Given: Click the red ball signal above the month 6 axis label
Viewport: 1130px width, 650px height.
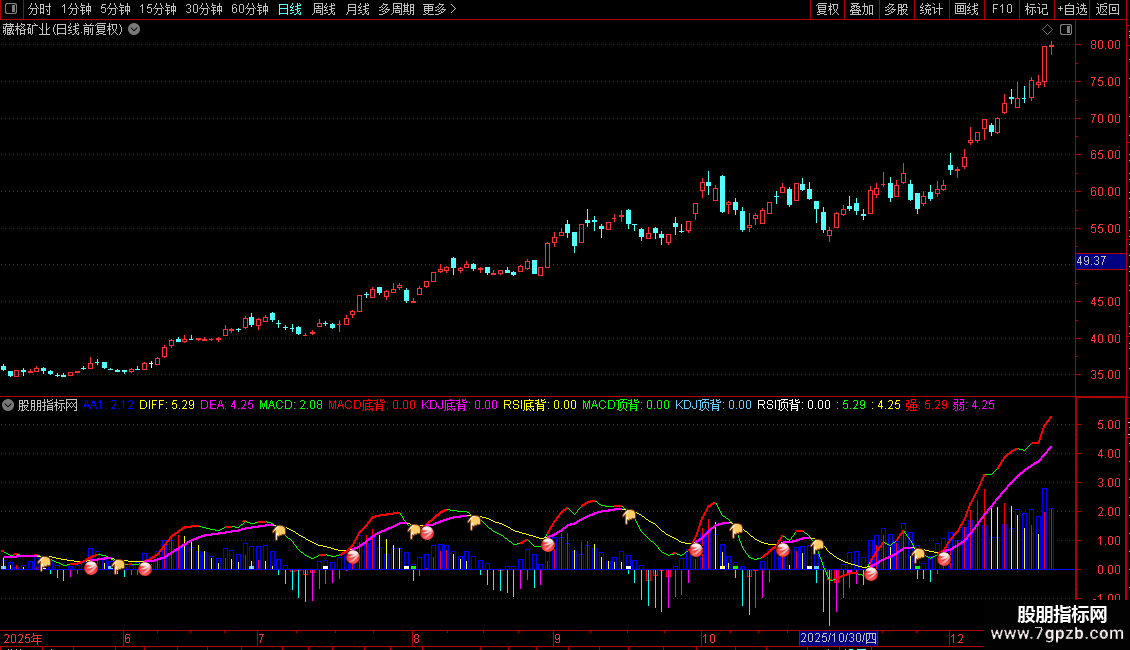Looking at the screenshot, I should (x=145, y=569).
